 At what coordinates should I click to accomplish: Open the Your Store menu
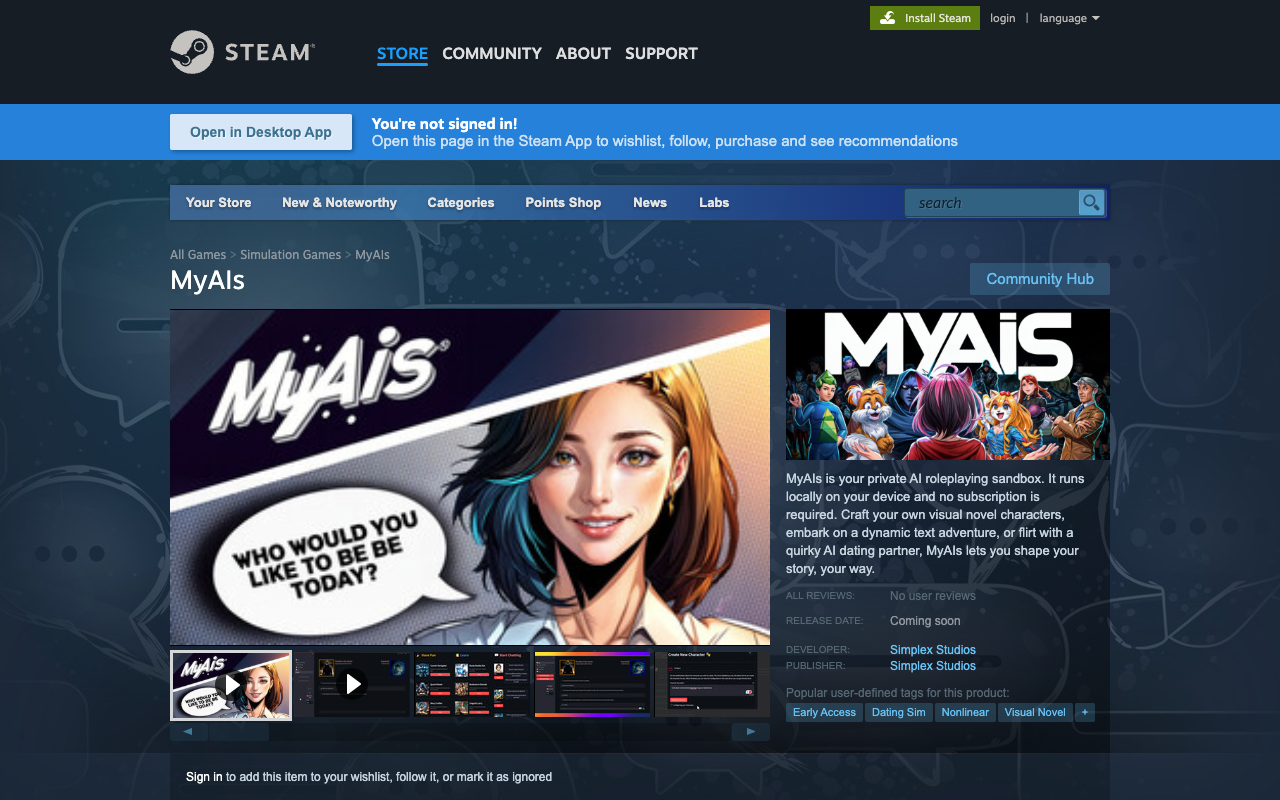coord(218,202)
